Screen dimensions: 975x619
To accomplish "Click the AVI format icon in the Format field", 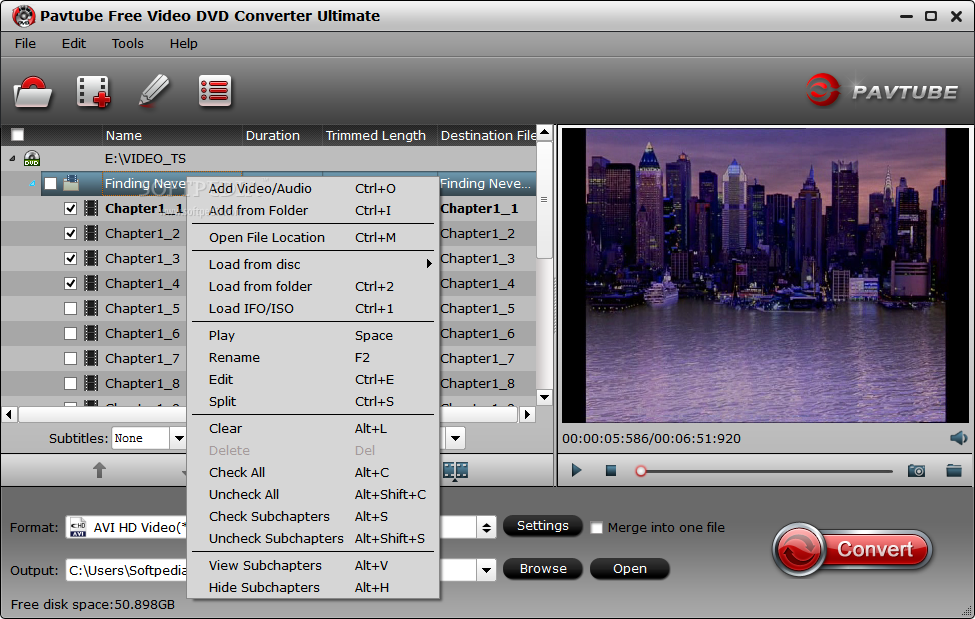I will pyautogui.click(x=78, y=528).
